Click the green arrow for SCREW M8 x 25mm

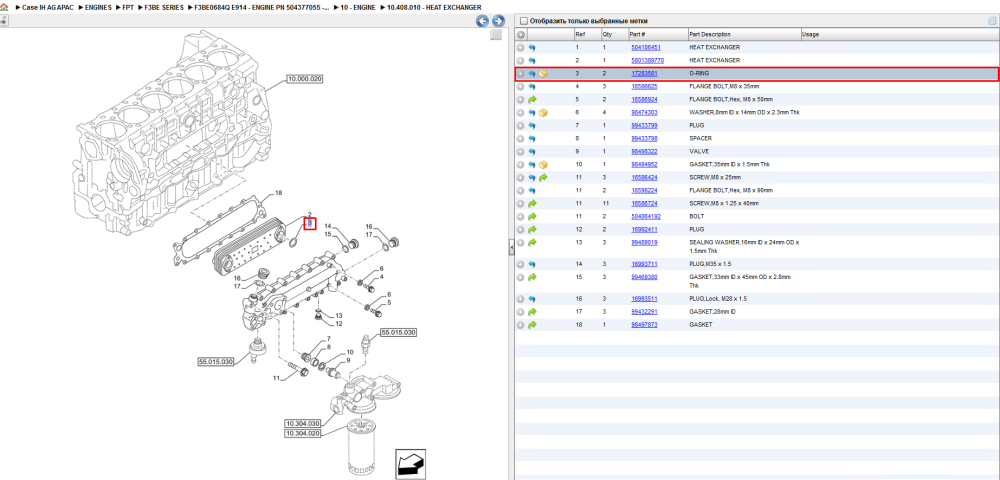(x=543, y=178)
